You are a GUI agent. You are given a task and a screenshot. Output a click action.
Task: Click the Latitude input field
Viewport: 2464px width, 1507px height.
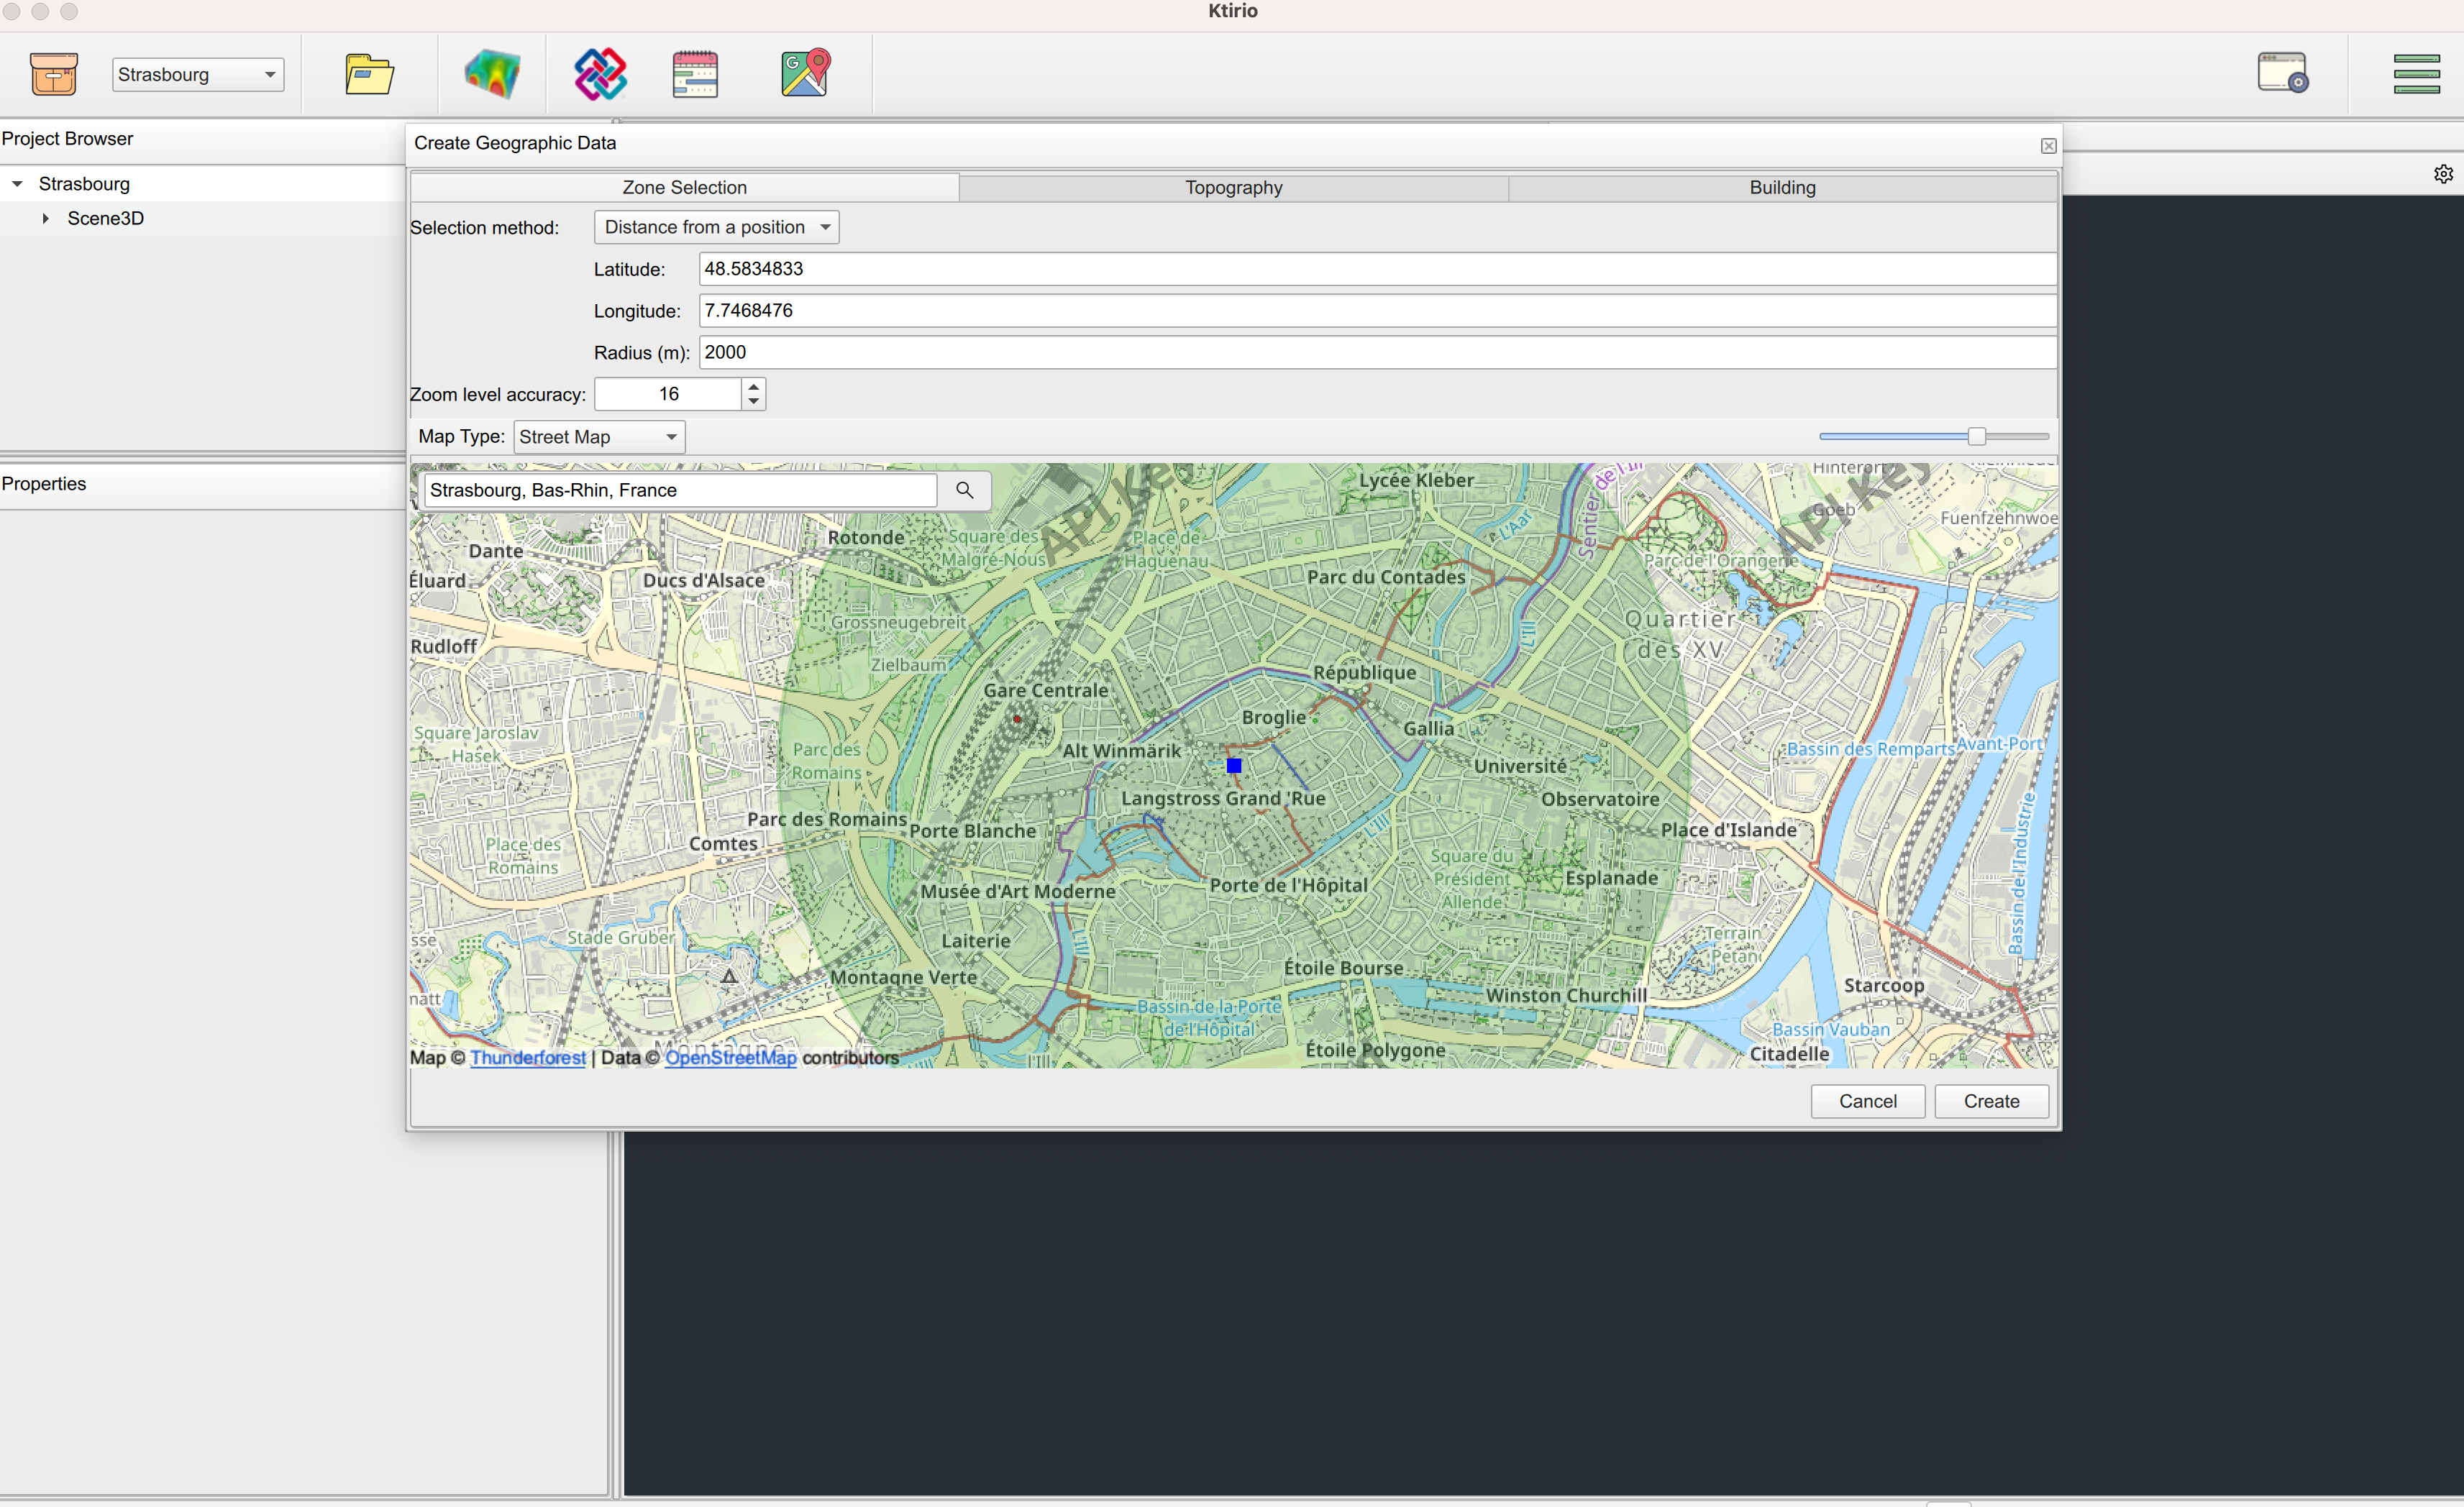1378,269
